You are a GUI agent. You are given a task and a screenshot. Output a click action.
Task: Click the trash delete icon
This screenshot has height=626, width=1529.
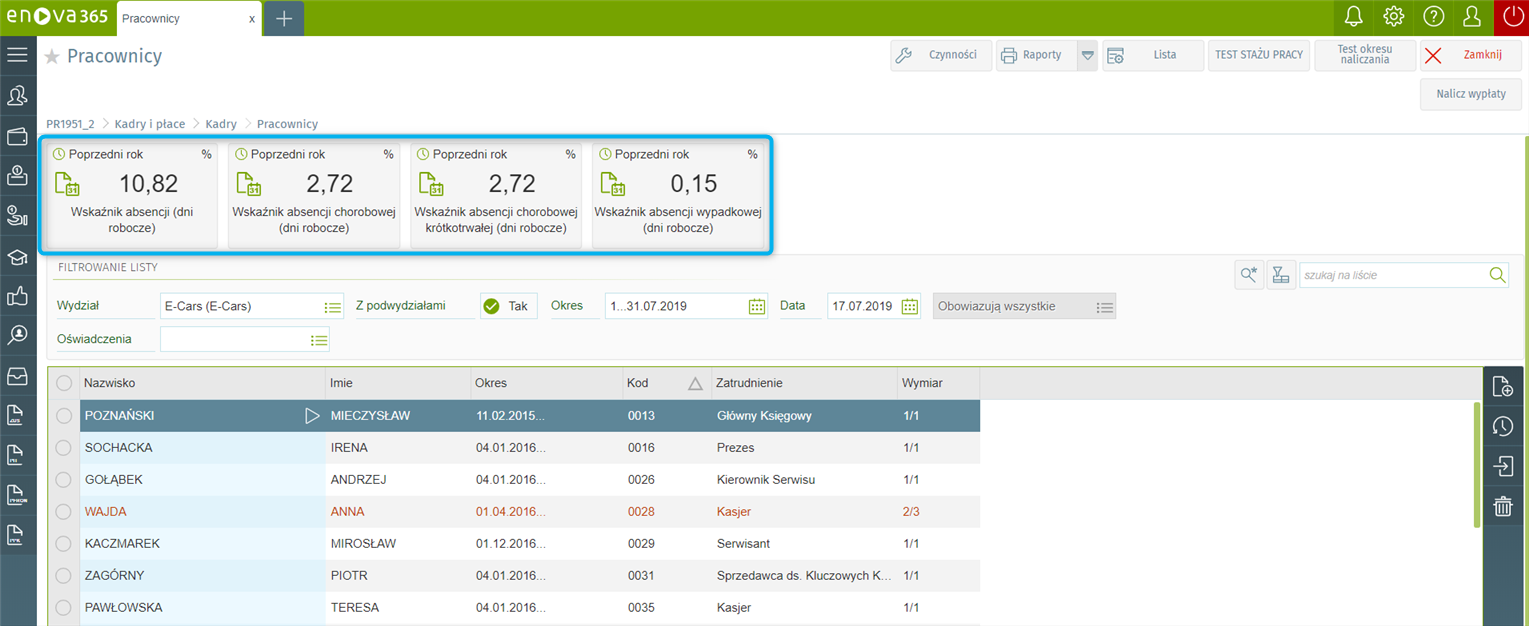click(1502, 506)
